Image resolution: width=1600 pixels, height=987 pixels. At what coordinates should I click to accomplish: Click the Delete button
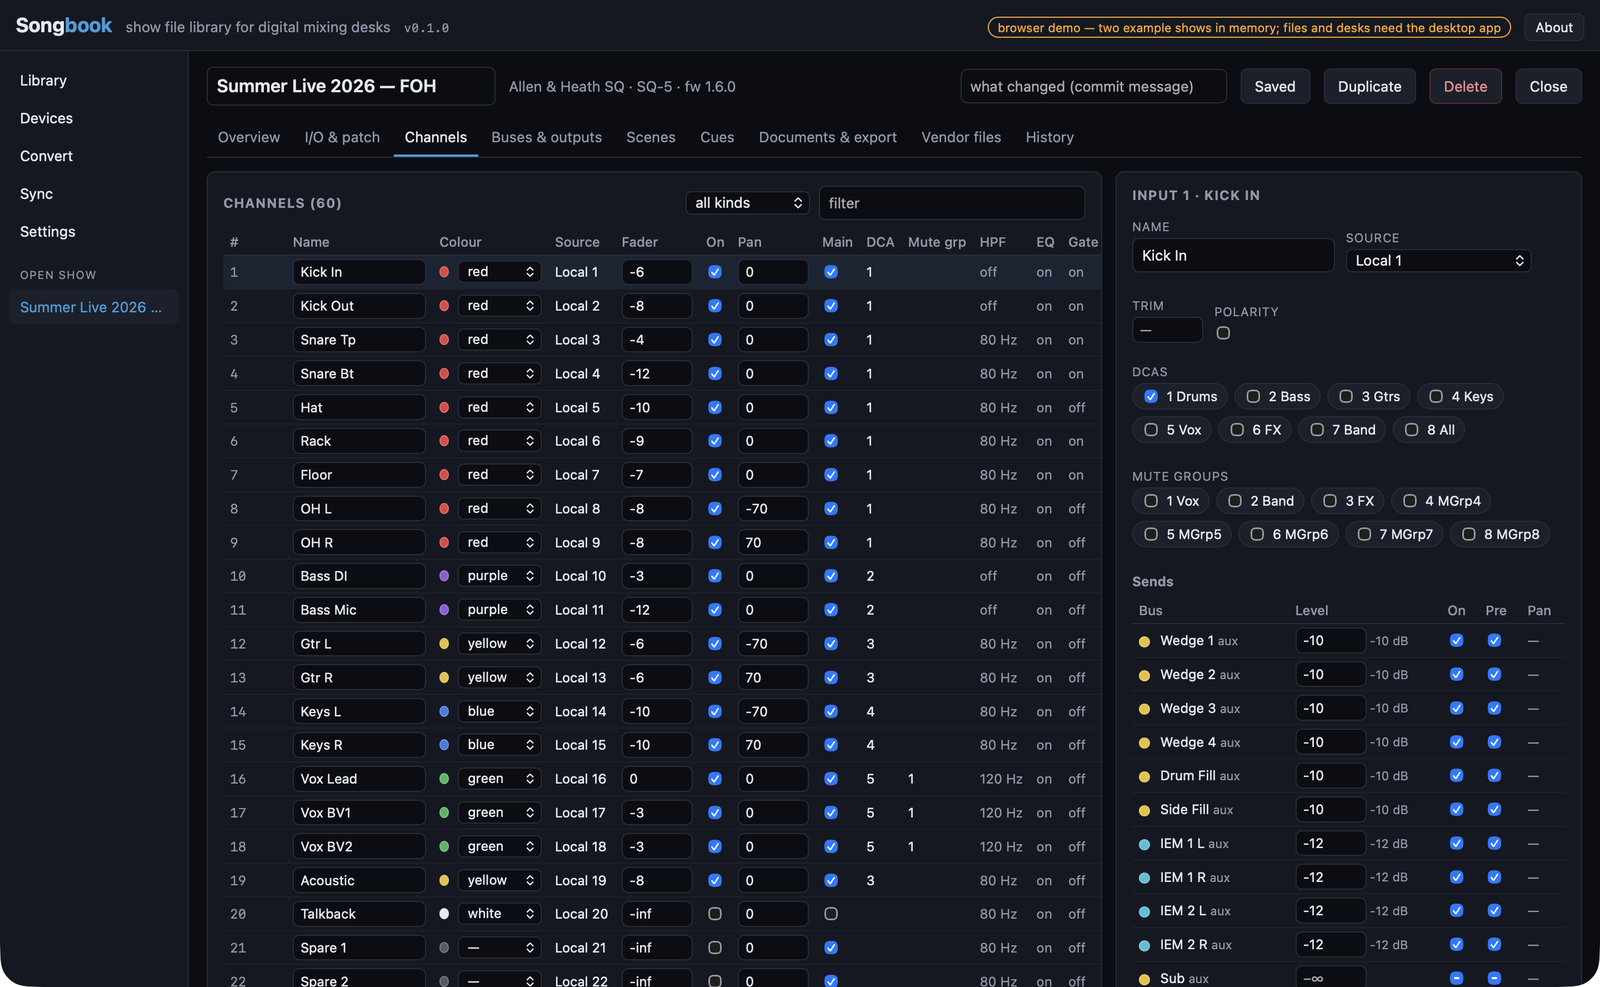click(x=1465, y=87)
